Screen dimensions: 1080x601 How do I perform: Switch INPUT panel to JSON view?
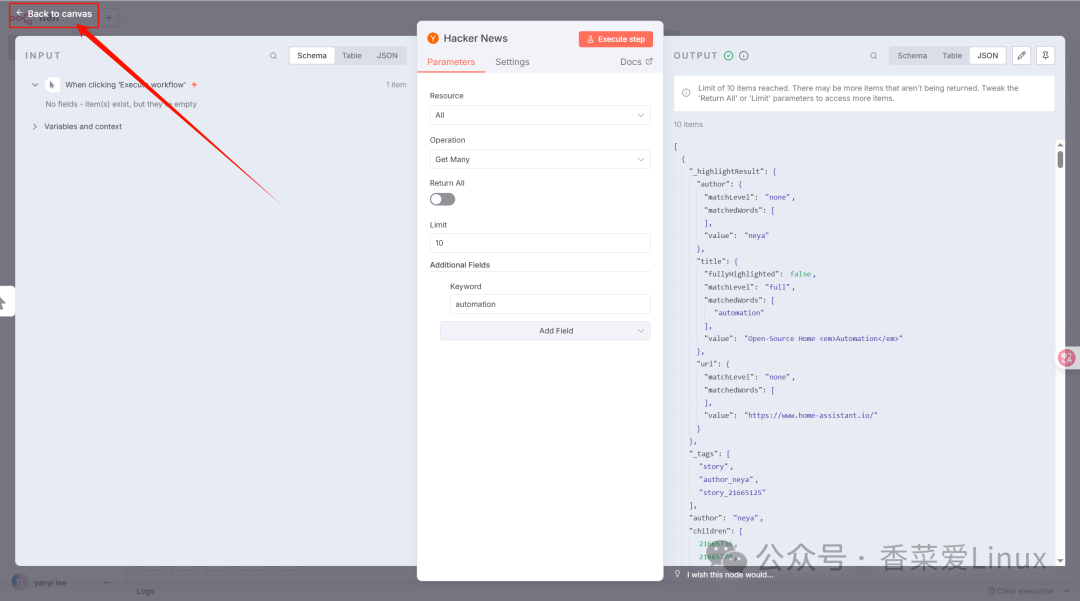point(387,56)
